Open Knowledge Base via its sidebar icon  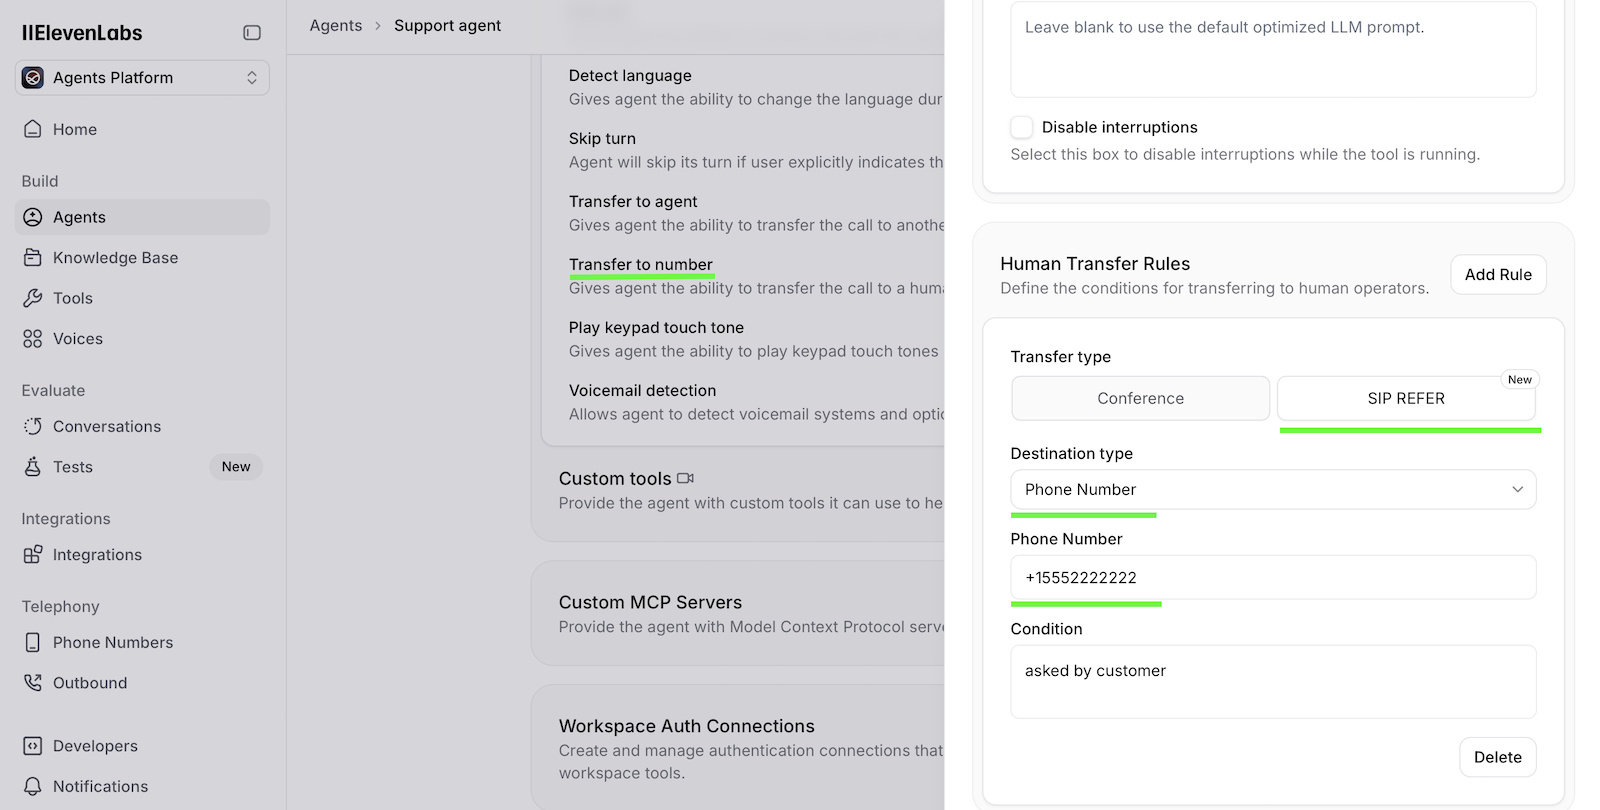tap(33, 258)
